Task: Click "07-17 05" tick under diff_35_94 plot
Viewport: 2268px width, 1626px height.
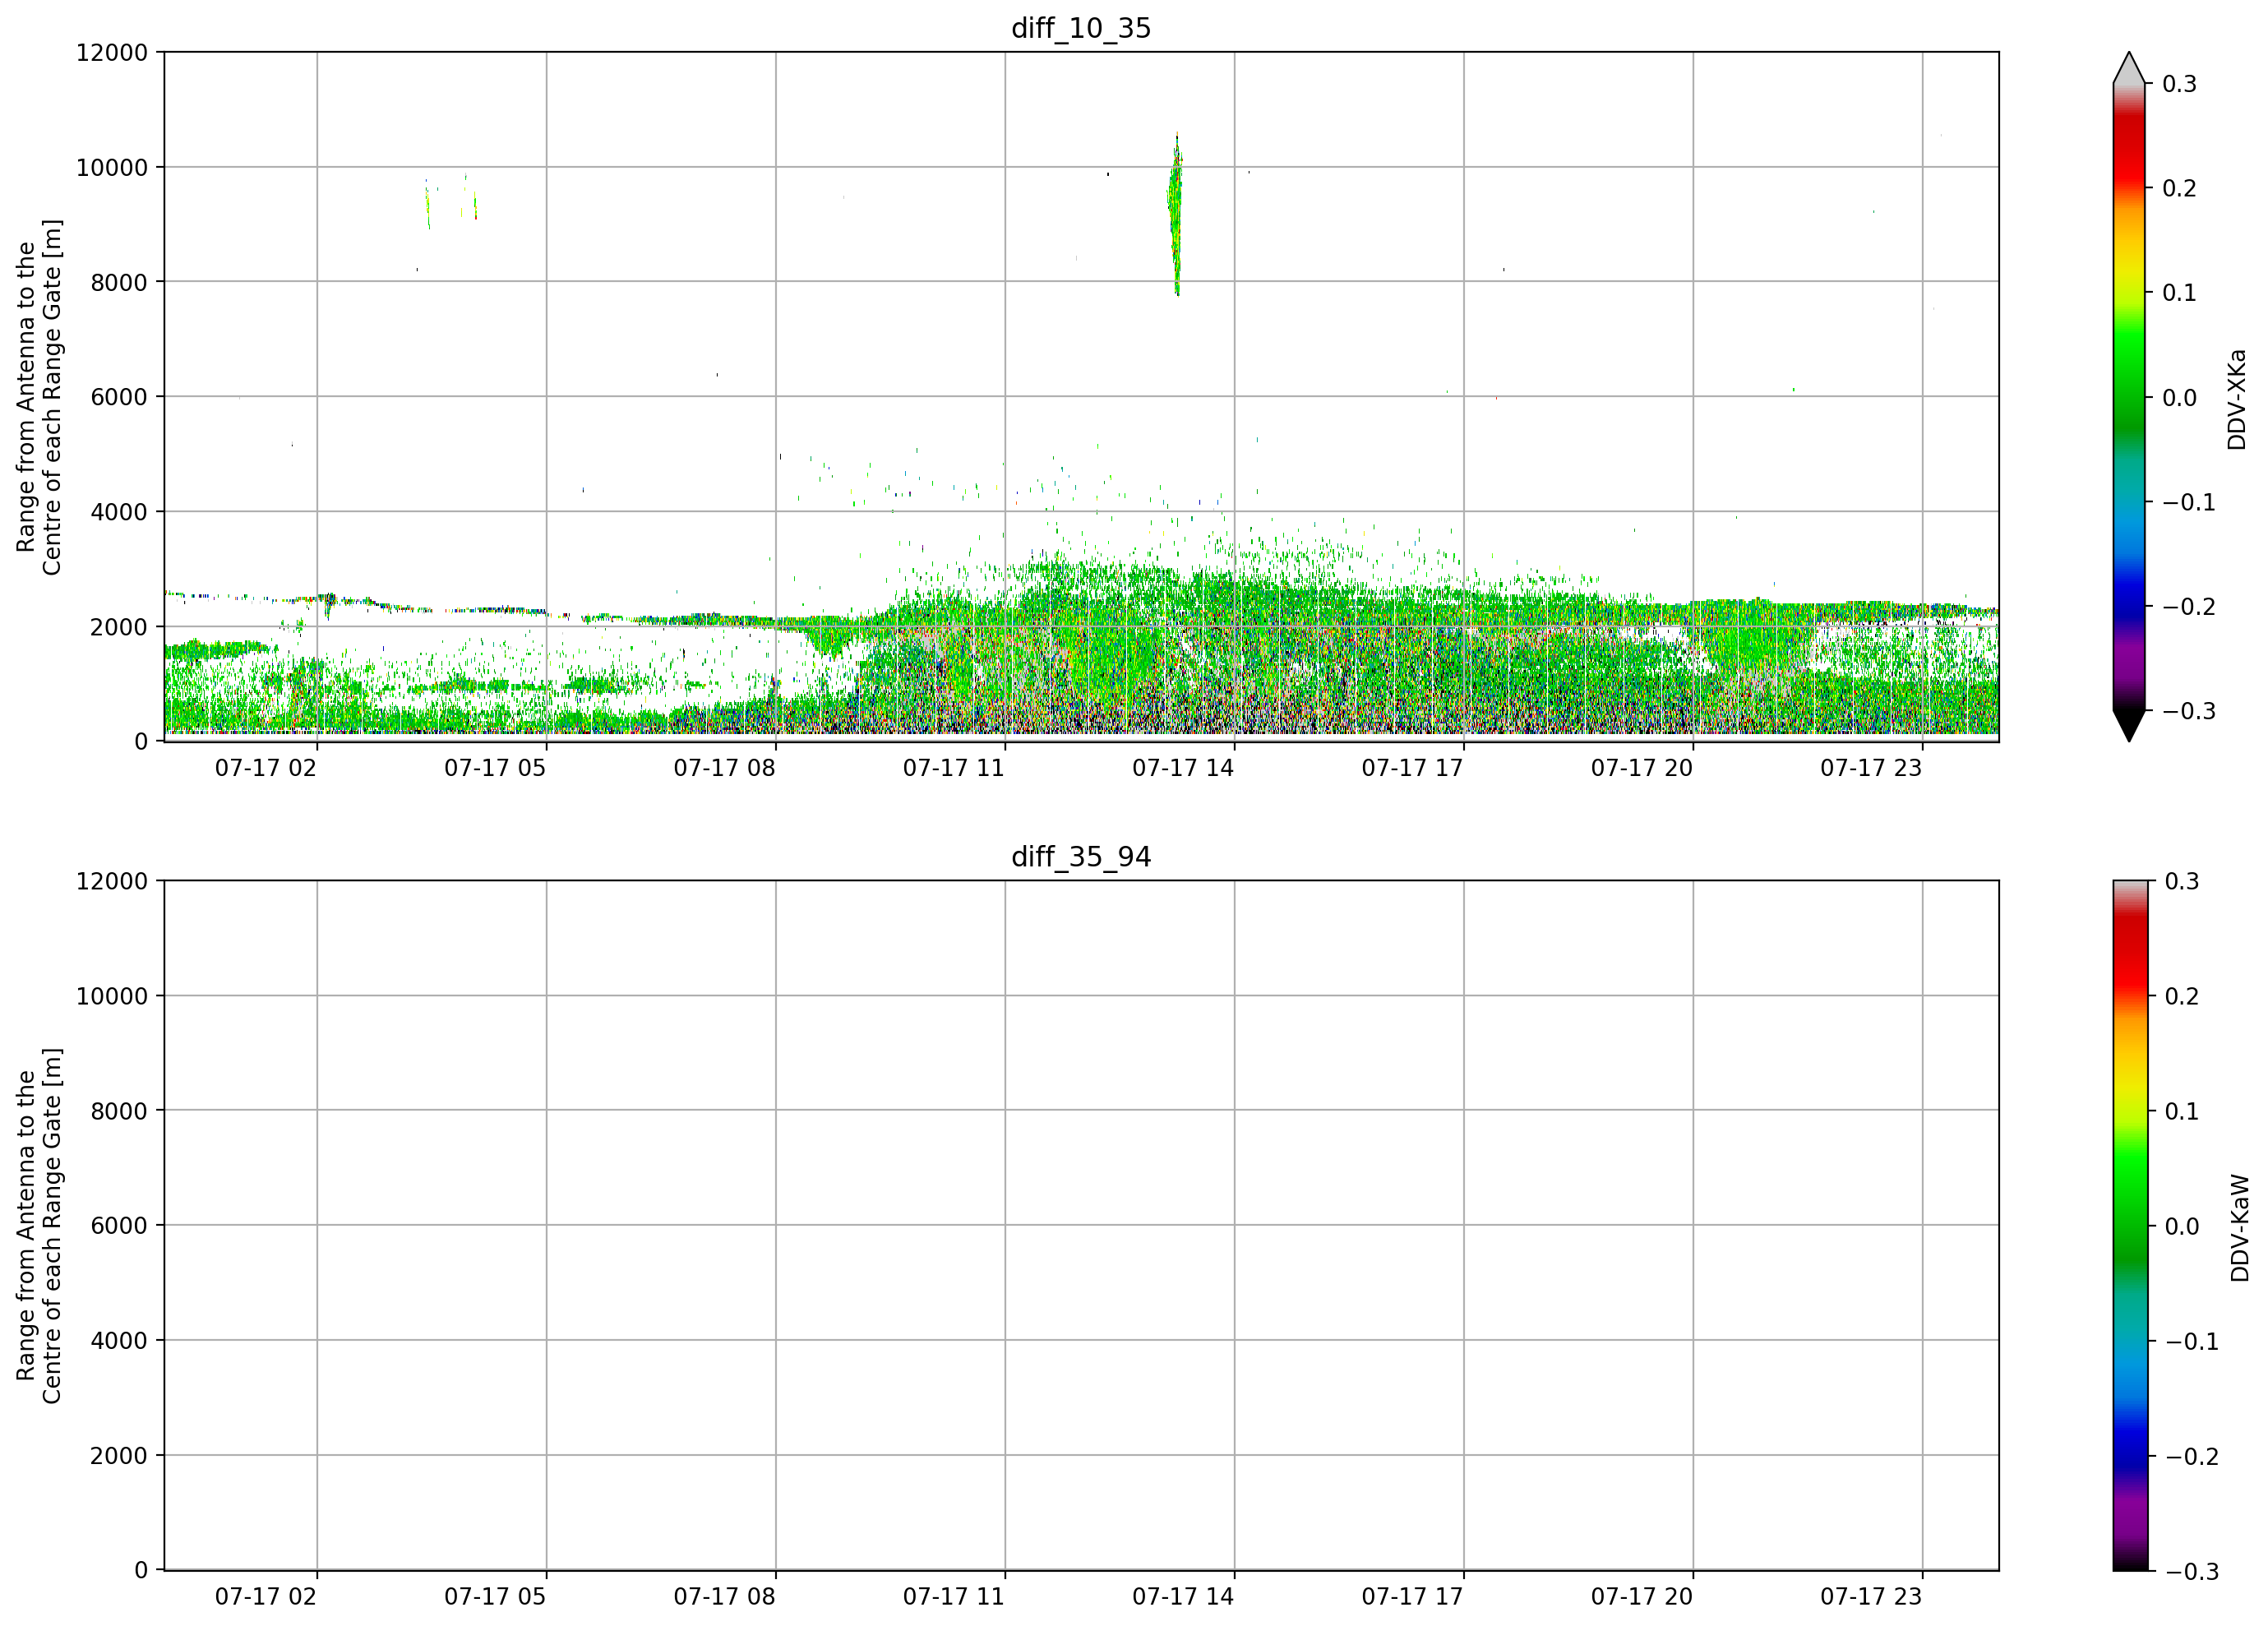Action: coord(495,1597)
